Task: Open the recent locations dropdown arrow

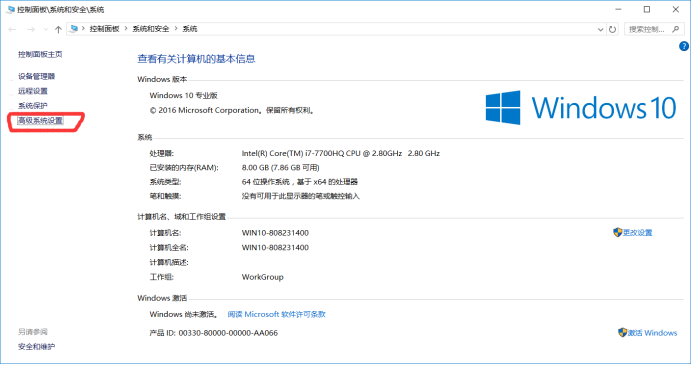Action: [x=46, y=30]
